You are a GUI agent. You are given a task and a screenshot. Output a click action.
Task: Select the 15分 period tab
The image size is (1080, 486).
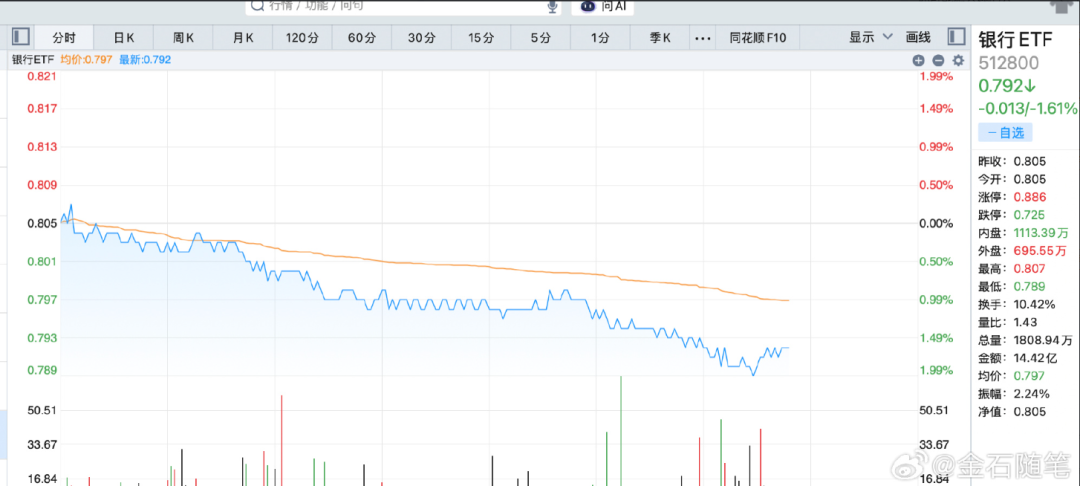tap(481, 38)
